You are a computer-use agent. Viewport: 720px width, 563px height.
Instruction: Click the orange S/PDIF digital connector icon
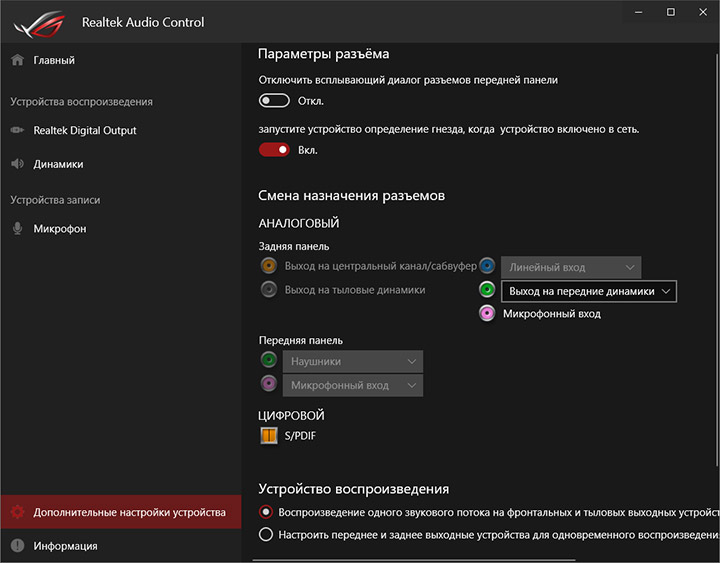pyautogui.click(x=268, y=435)
